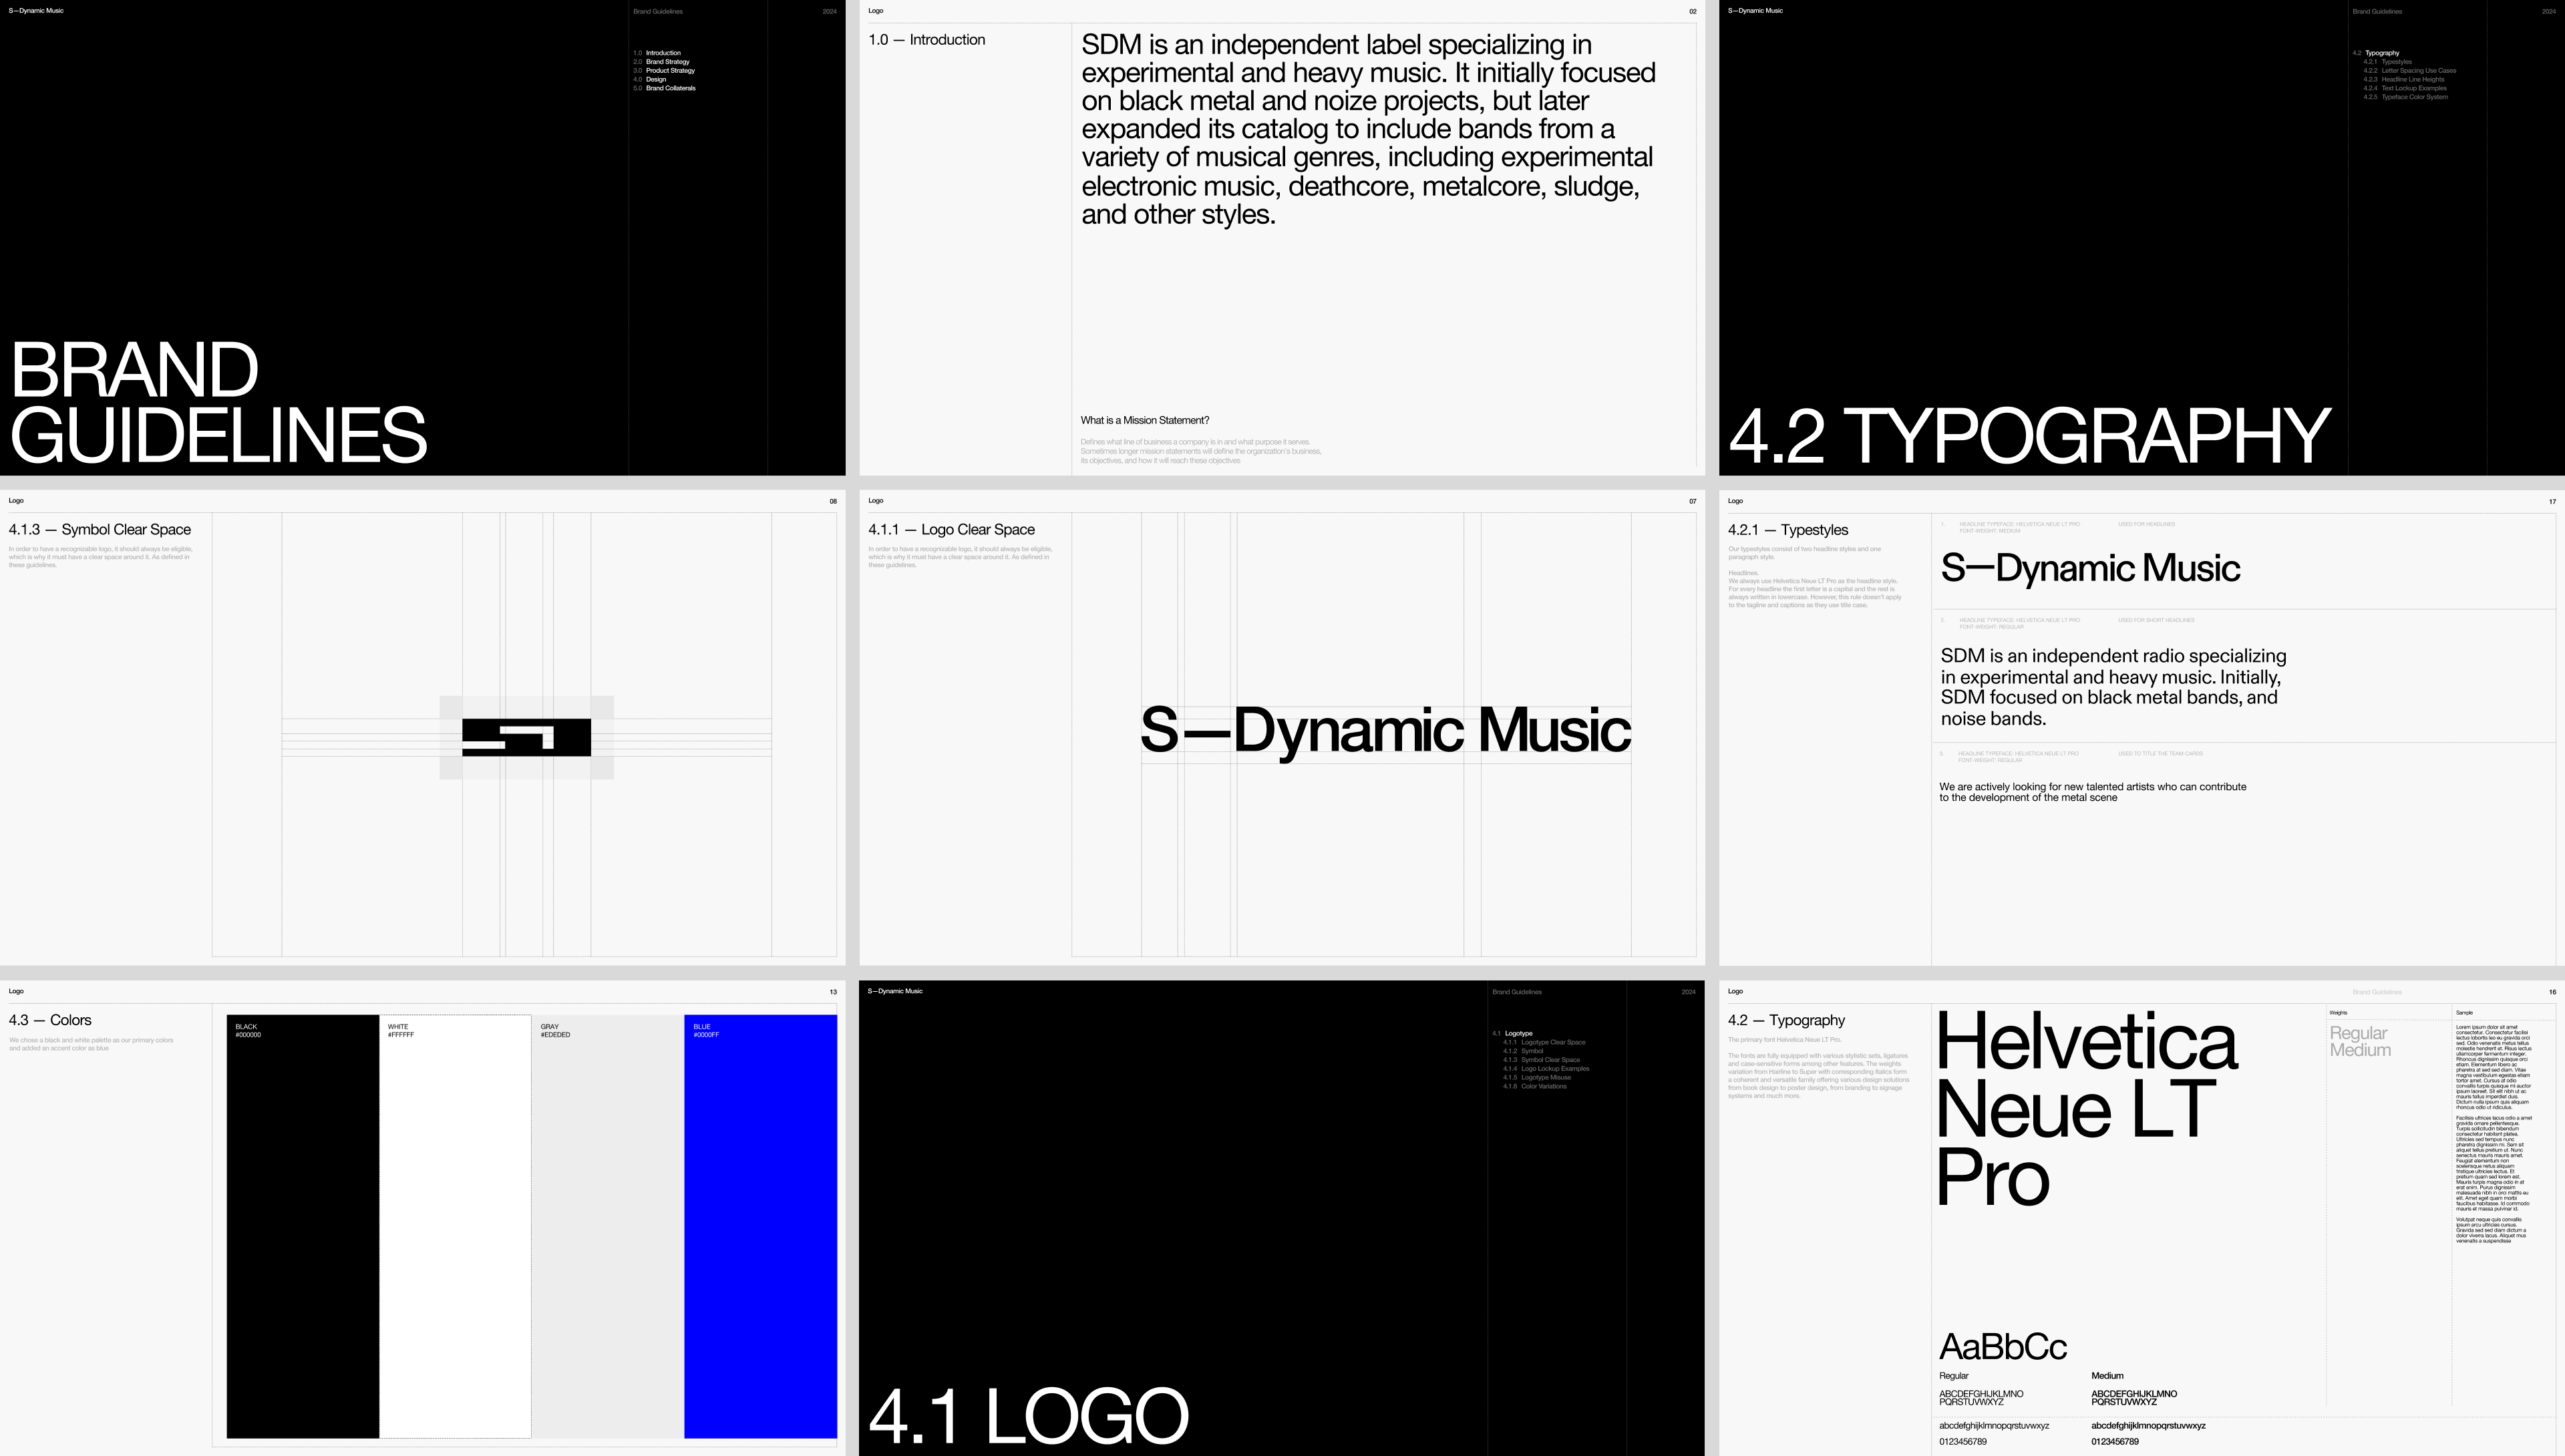Select Color Variations entry in Logotype list

coord(1543,1086)
